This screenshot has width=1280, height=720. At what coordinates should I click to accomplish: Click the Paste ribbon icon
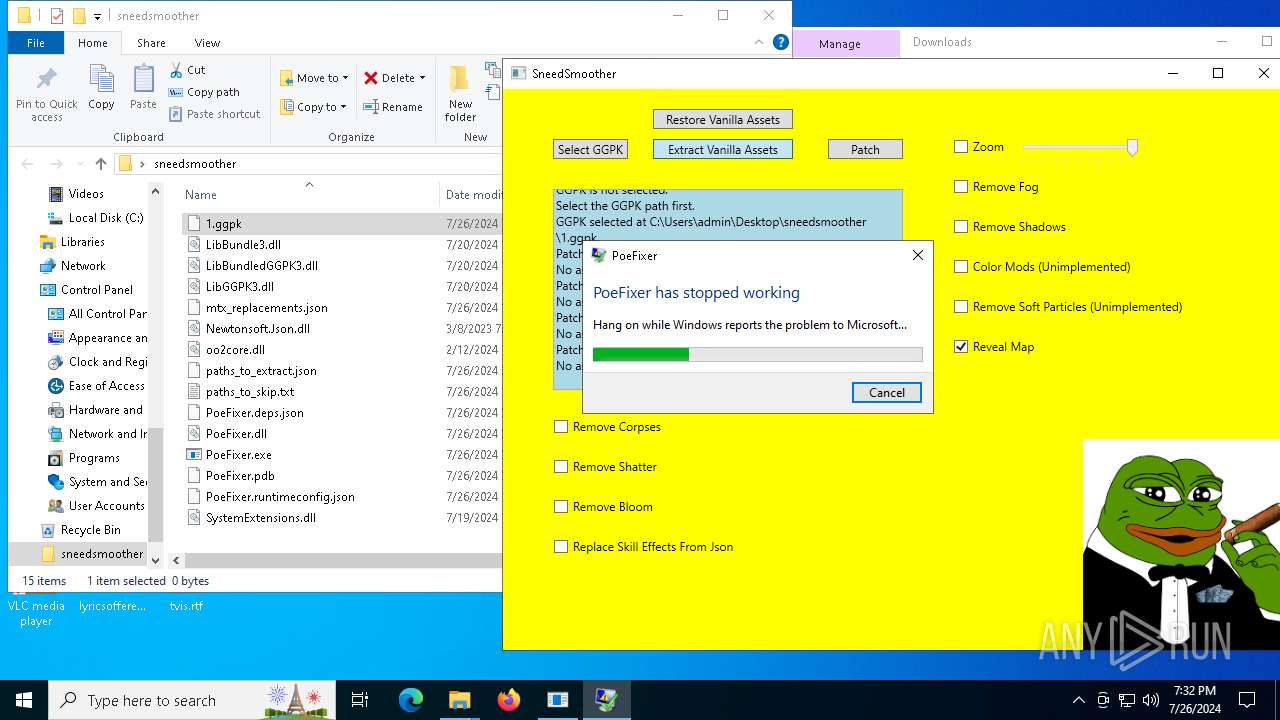[x=143, y=80]
